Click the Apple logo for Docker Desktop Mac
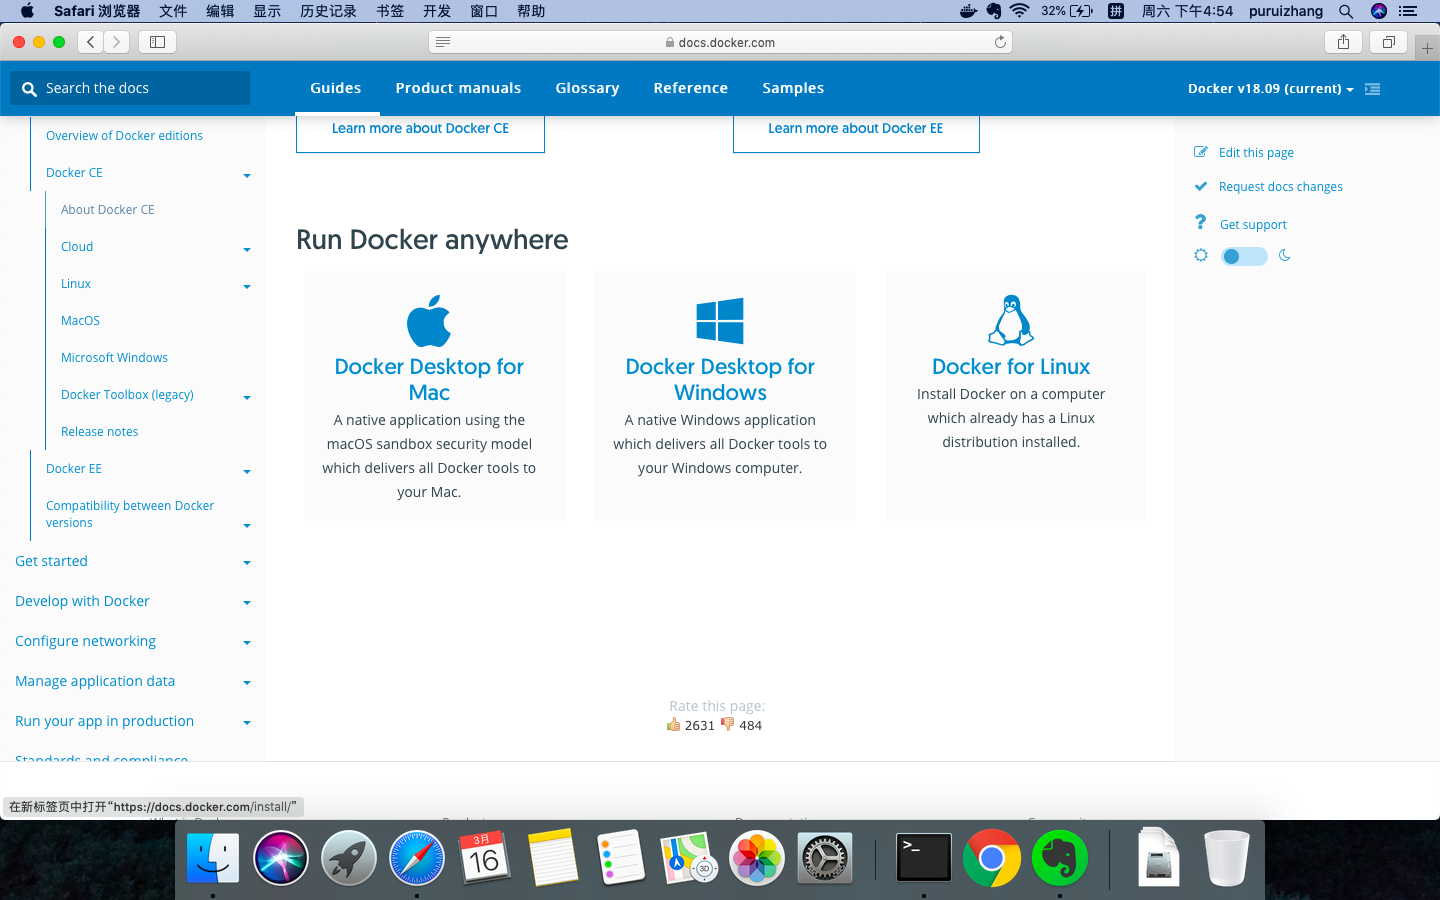 pyautogui.click(x=429, y=320)
